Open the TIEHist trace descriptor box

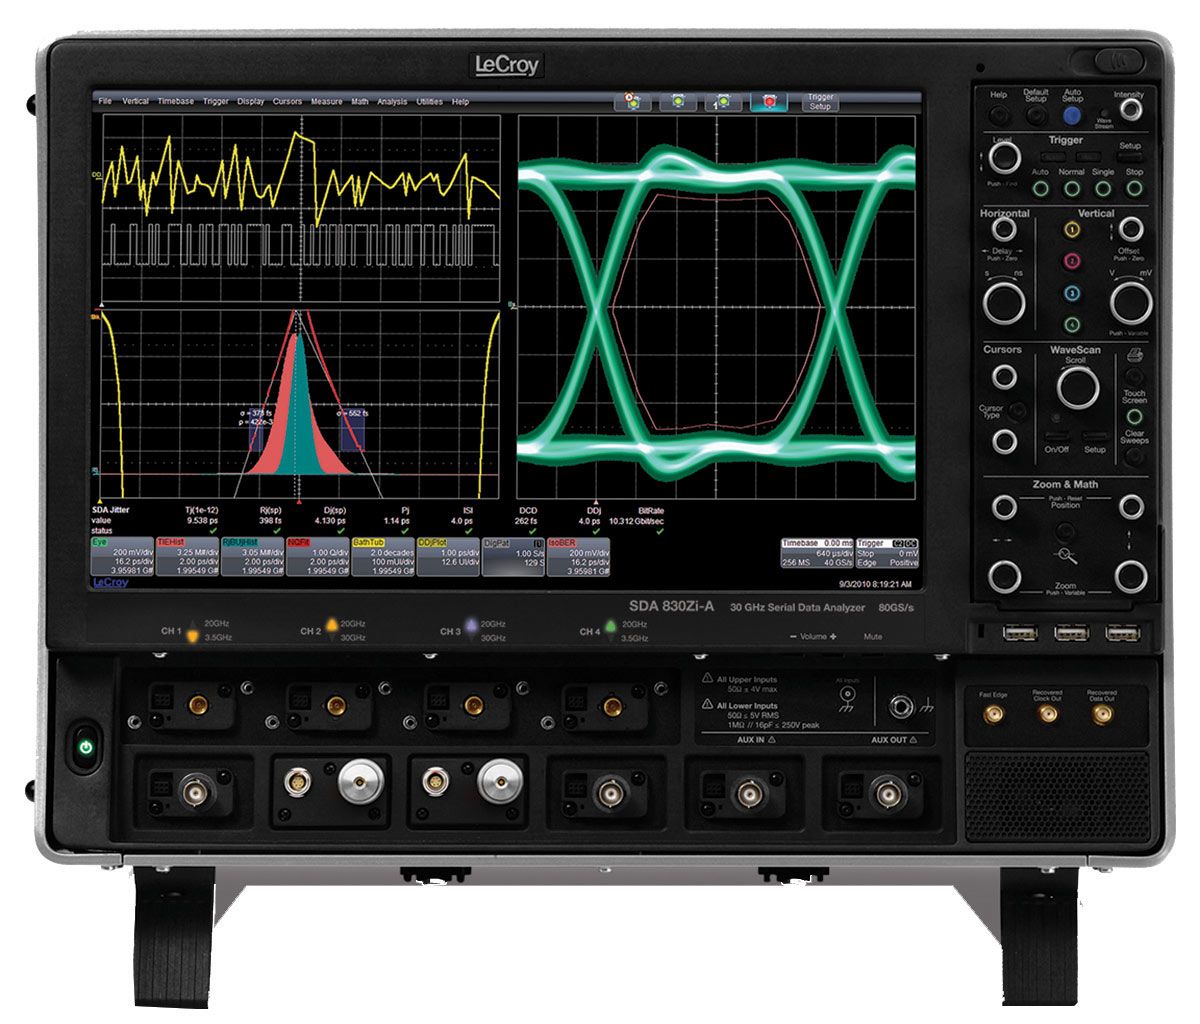coord(187,556)
